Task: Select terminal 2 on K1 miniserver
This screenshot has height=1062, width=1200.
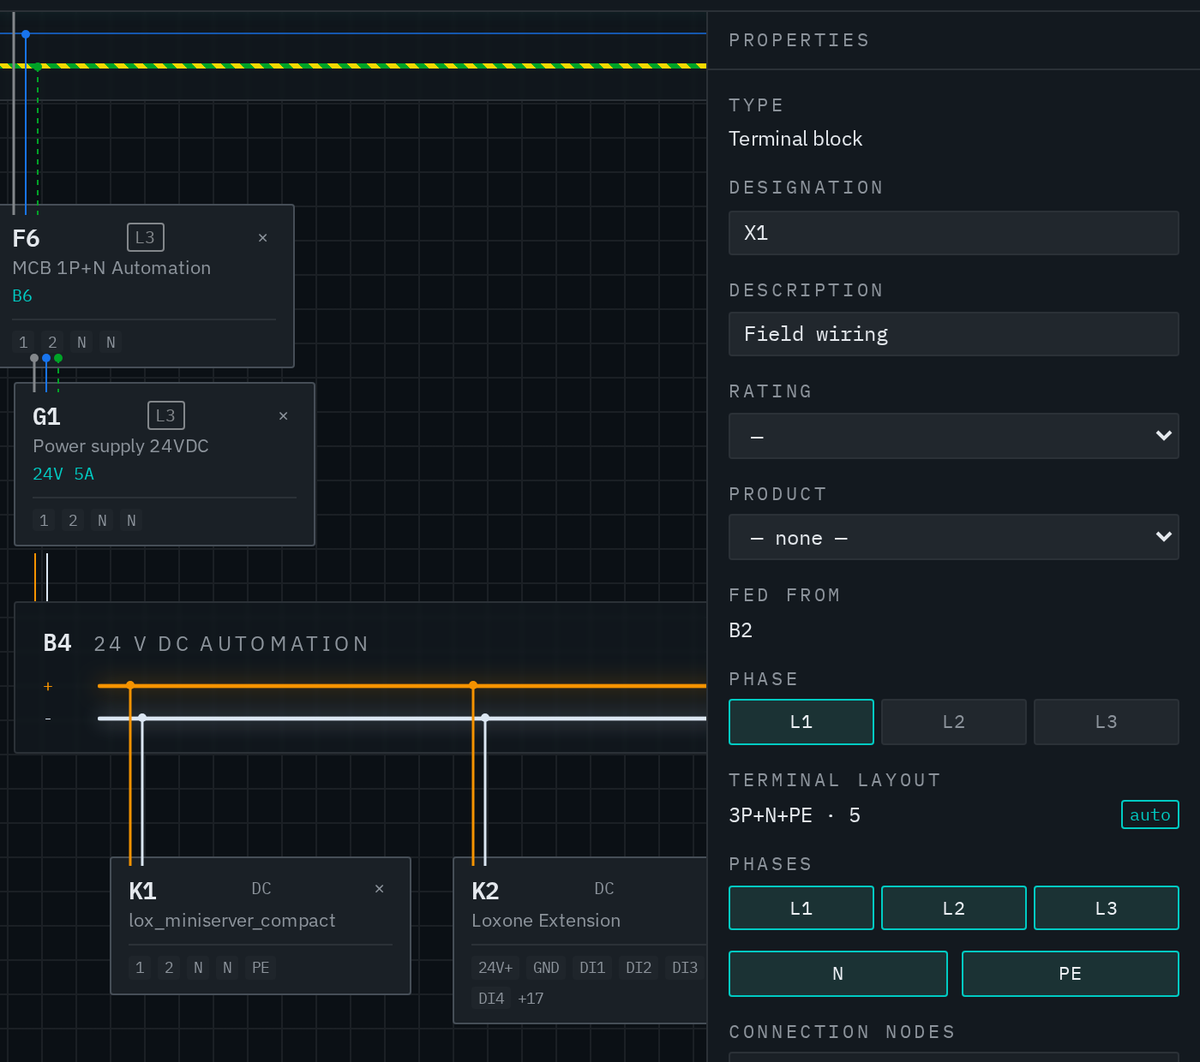Action: [x=169, y=967]
